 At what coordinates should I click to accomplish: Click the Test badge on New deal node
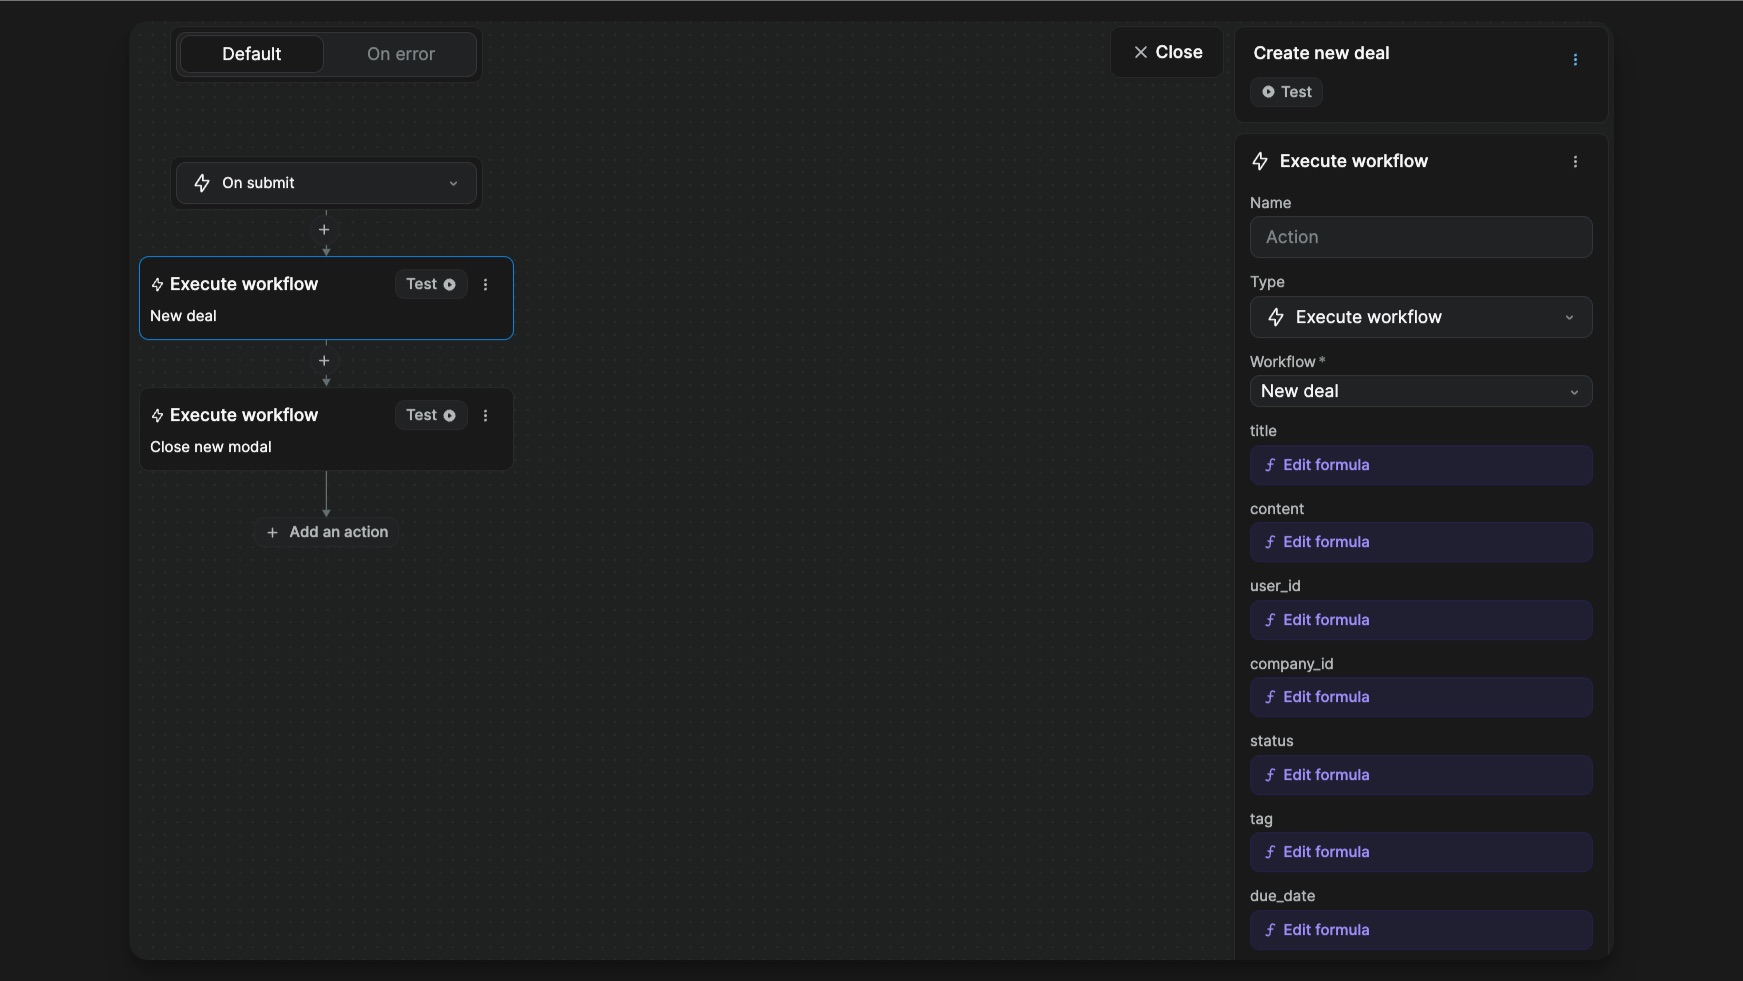pos(431,284)
